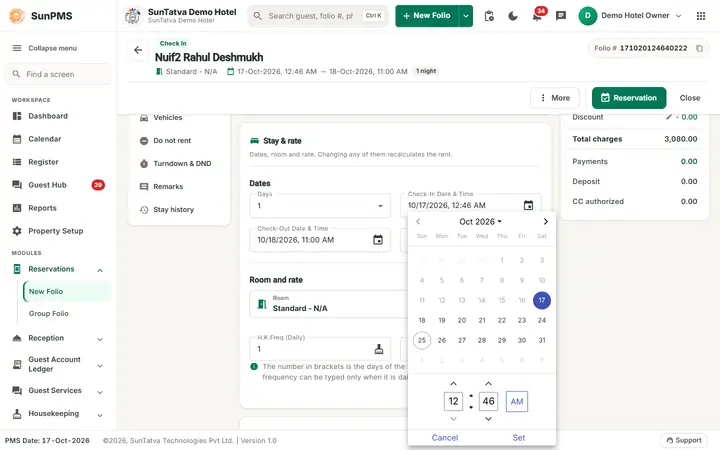This screenshot has height=450, width=720.
Task: Select the 25th in date picker
Action: tap(422, 340)
